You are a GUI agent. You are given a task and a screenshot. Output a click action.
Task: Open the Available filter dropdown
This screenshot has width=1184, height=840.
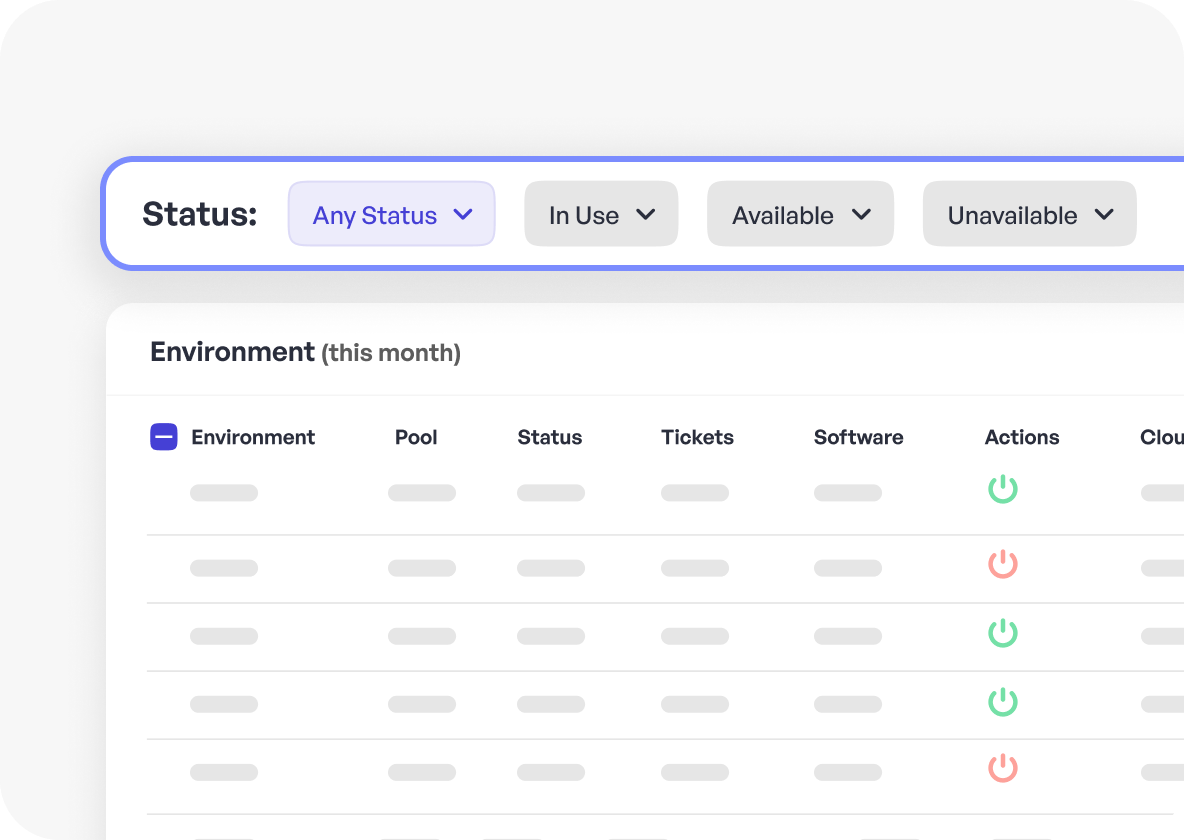(800, 214)
